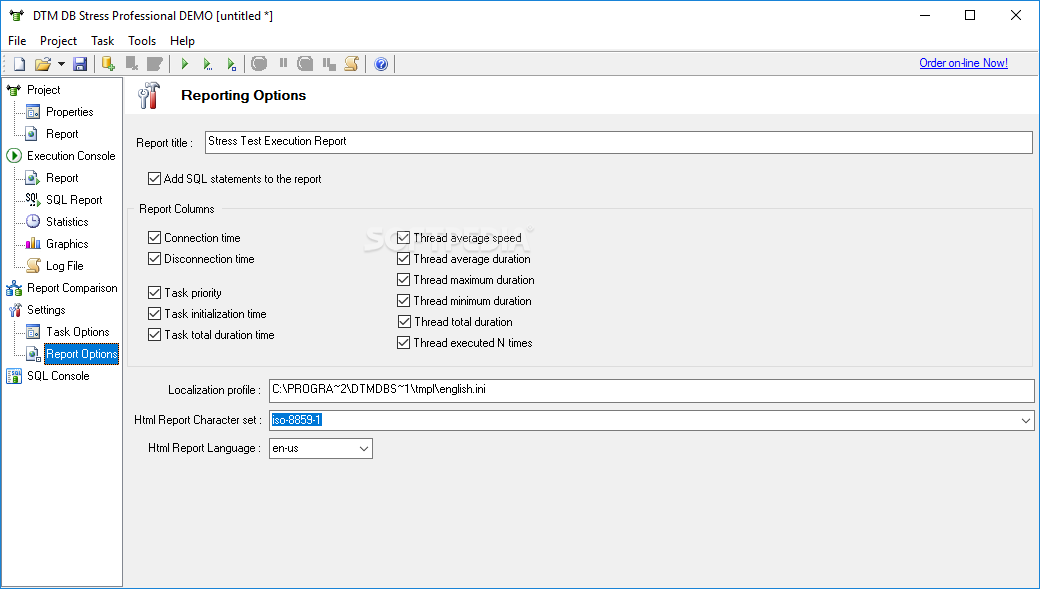This screenshot has width=1040, height=589.
Task: Select the Execution Console tree node
Action: [71, 156]
